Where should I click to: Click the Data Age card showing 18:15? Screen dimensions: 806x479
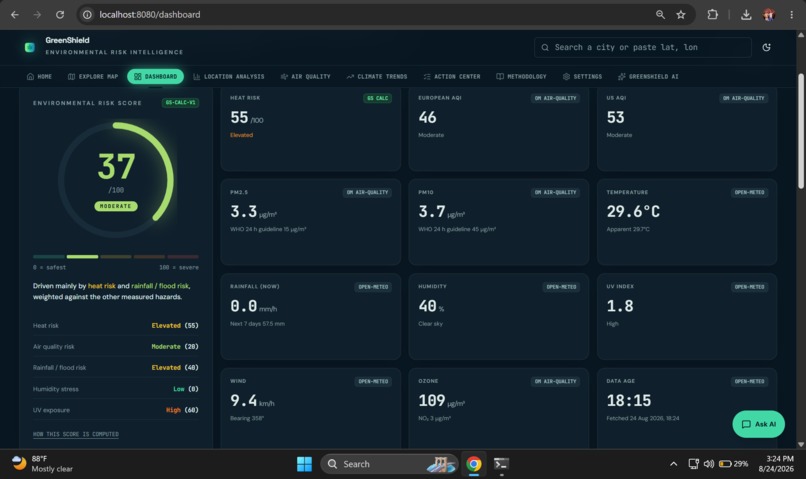(x=687, y=408)
